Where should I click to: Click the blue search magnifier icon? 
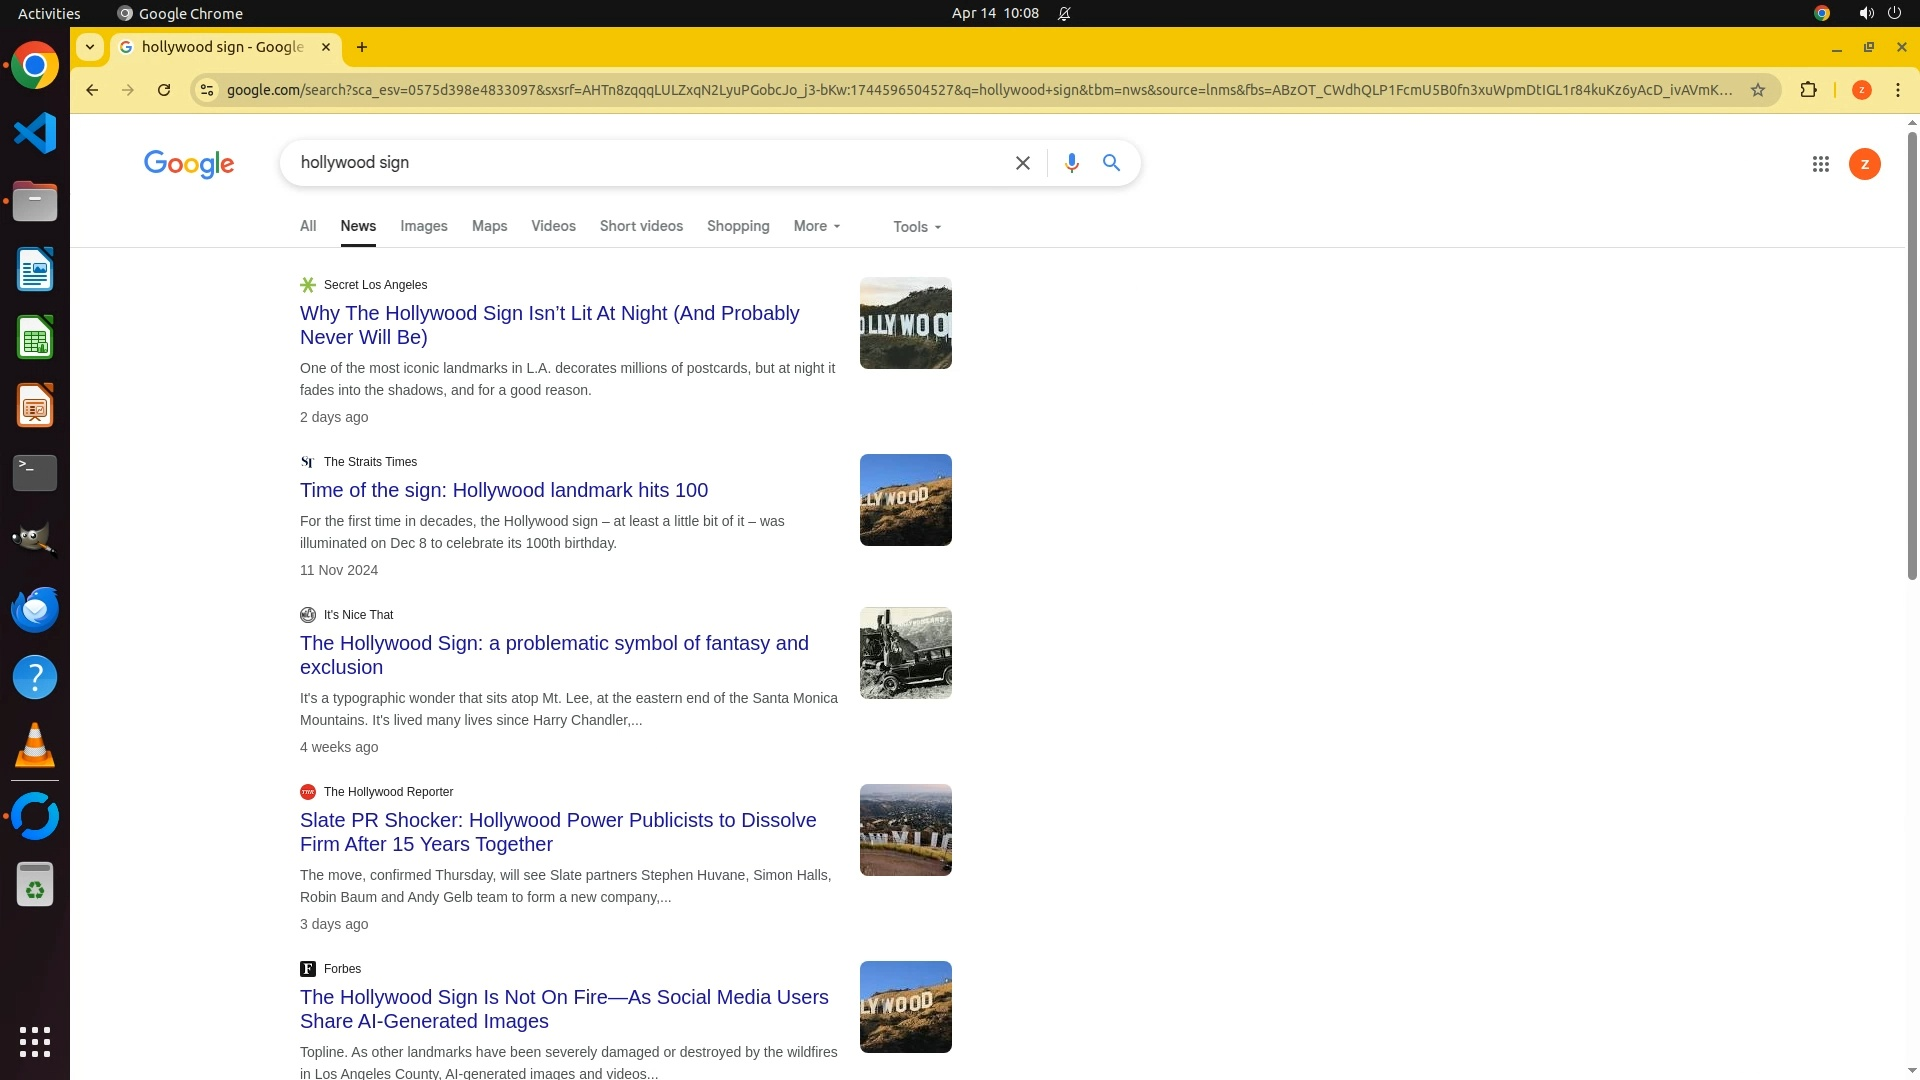(1111, 163)
